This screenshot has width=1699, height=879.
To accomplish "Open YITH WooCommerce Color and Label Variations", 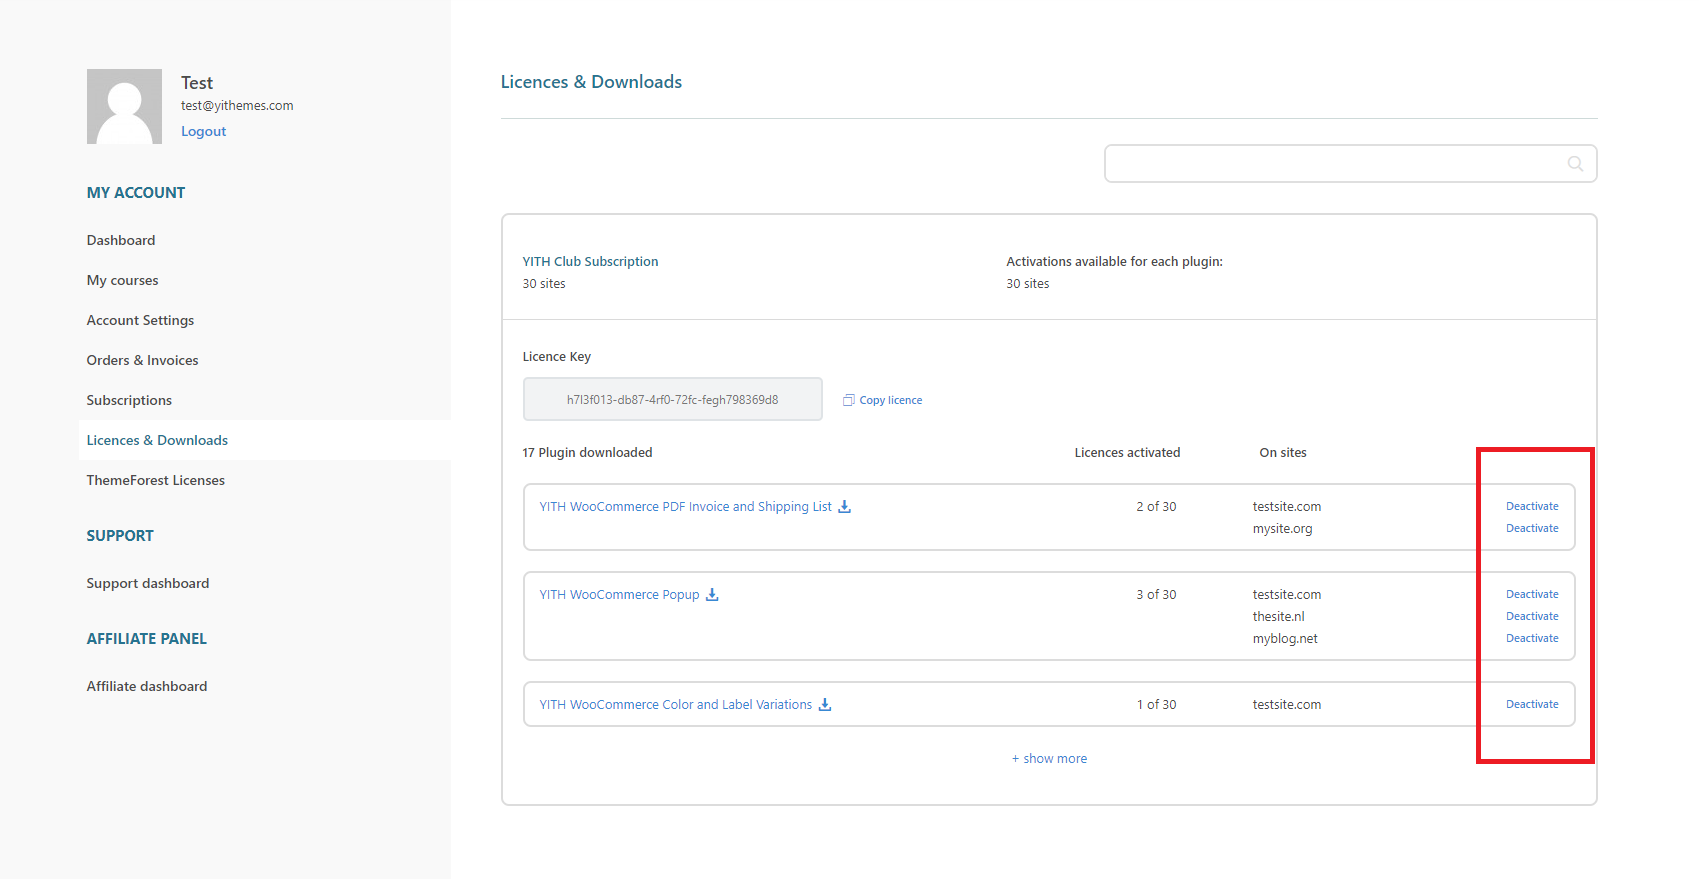I will click(x=675, y=705).
